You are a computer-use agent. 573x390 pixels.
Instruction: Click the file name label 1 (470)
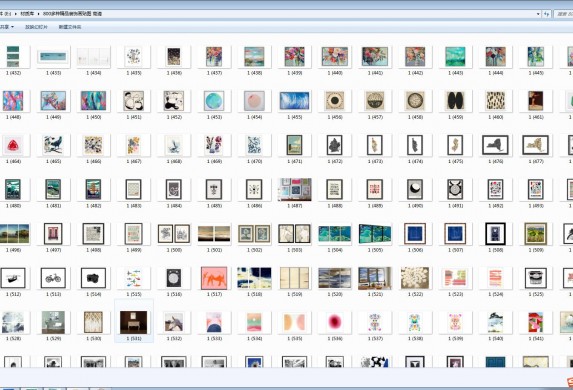254,162
